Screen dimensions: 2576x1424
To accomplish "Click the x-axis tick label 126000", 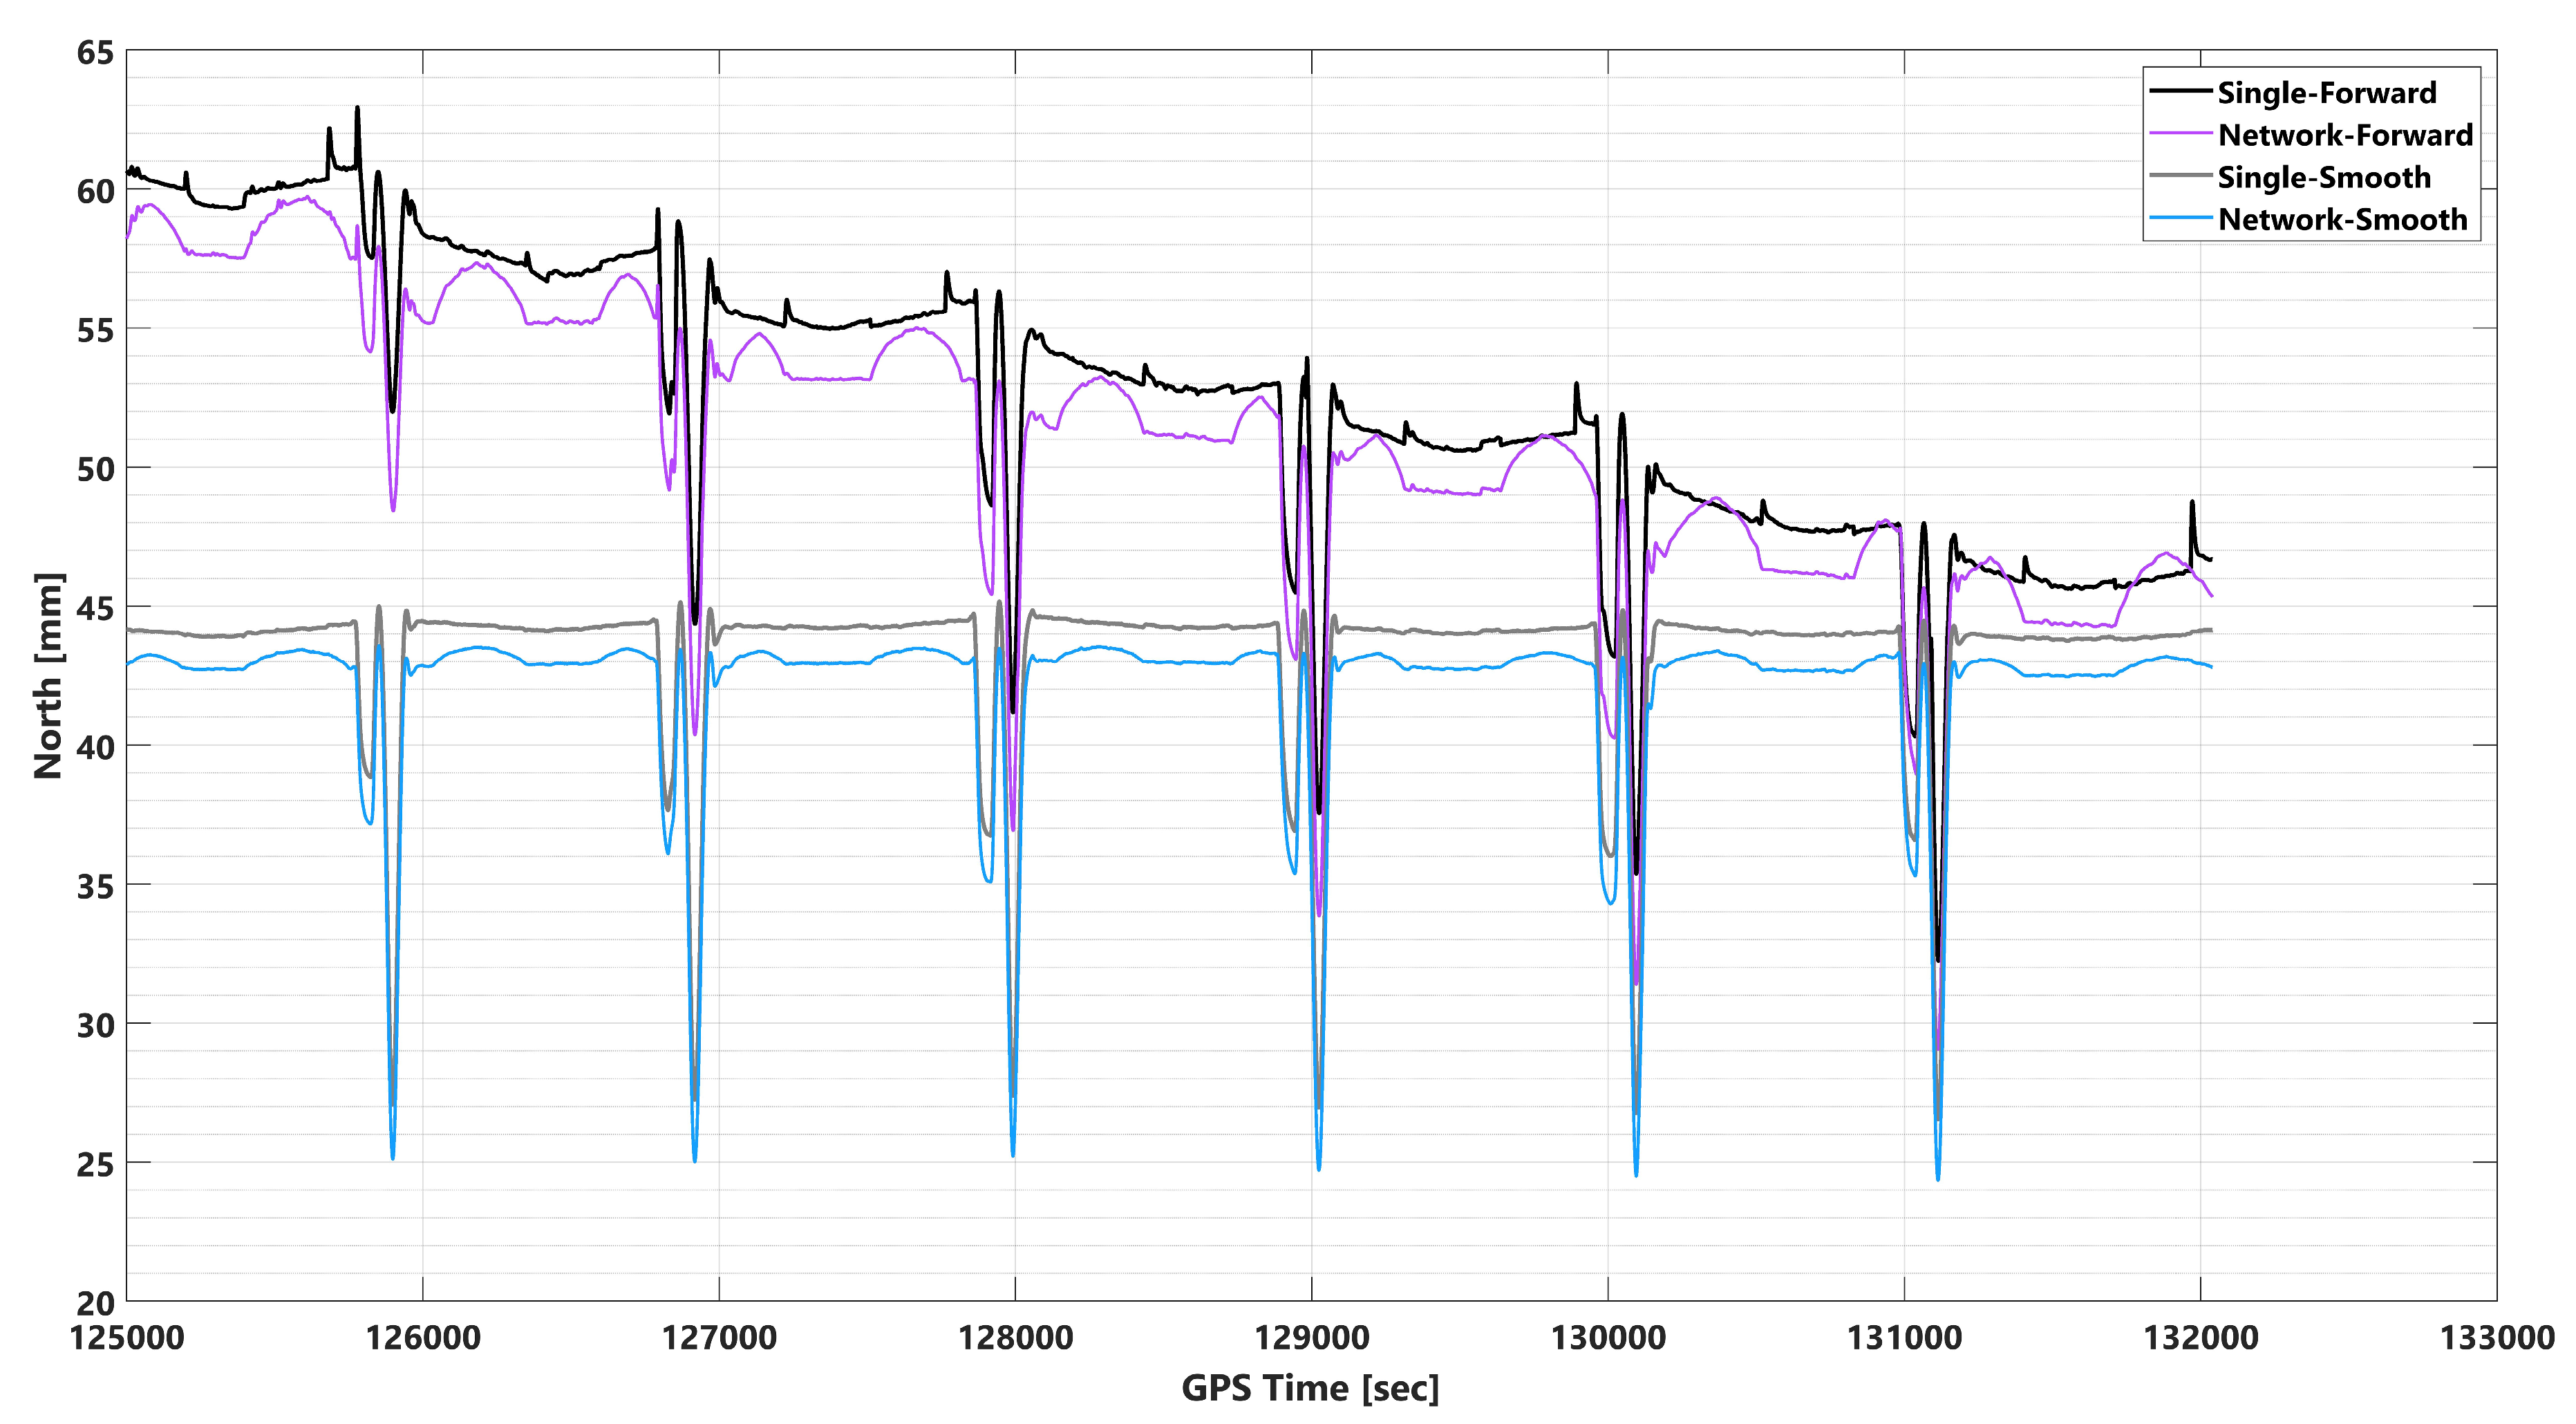I will point(423,1337).
